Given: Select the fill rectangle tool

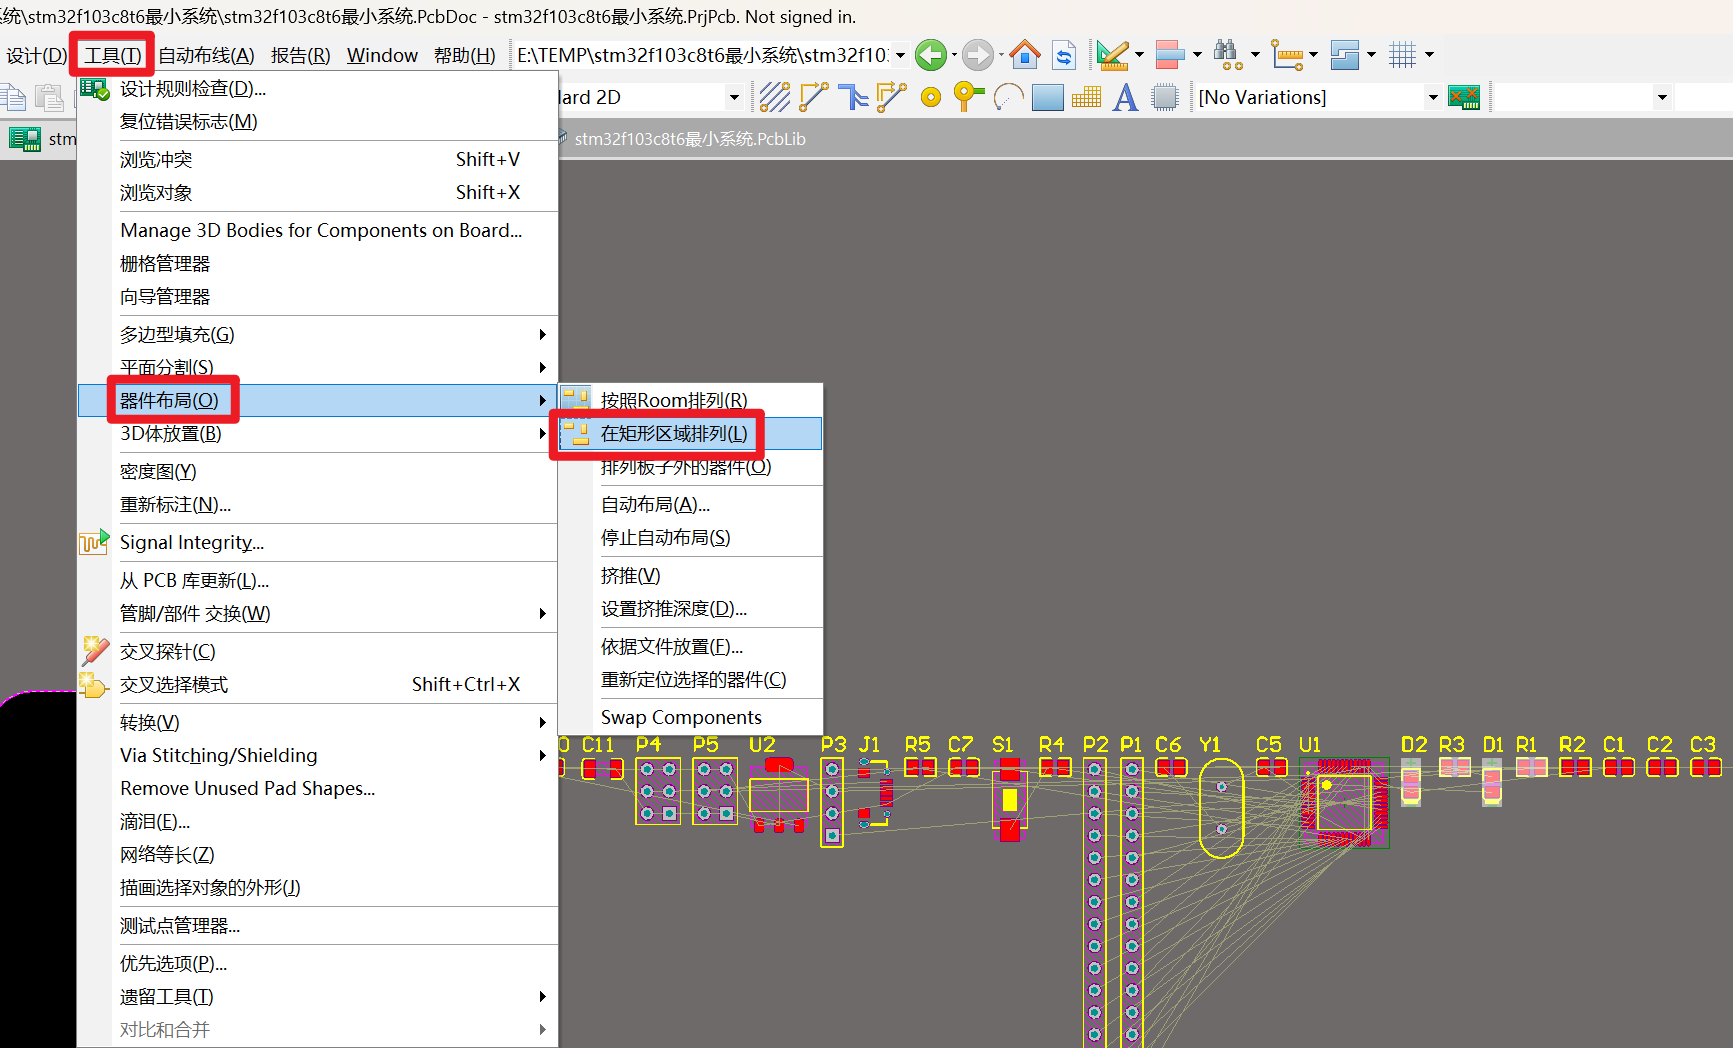Looking at the screenshot, I should 1048,97.
